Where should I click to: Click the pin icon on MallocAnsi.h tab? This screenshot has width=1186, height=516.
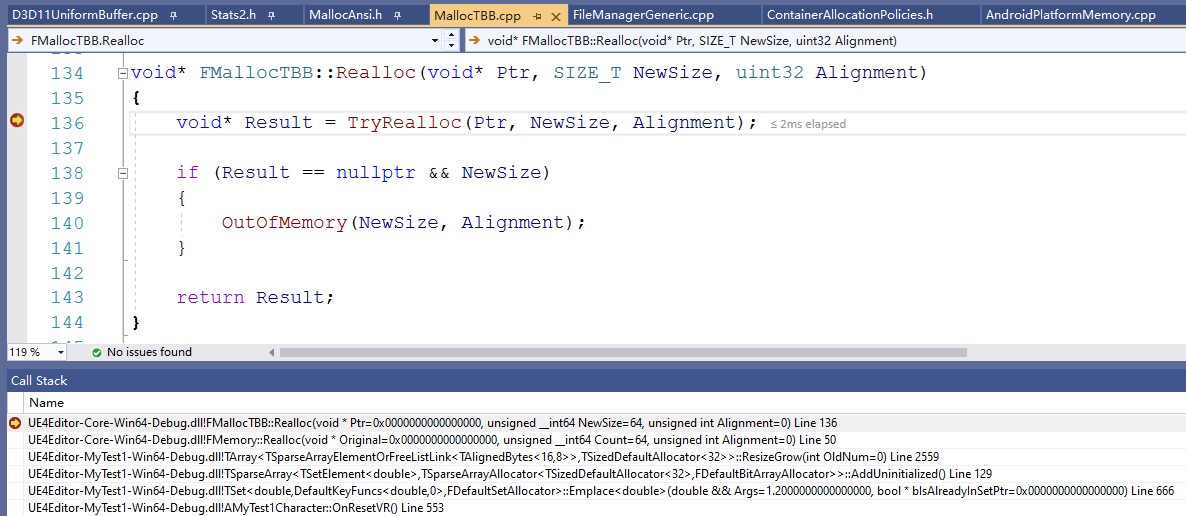tap(397, 15)
